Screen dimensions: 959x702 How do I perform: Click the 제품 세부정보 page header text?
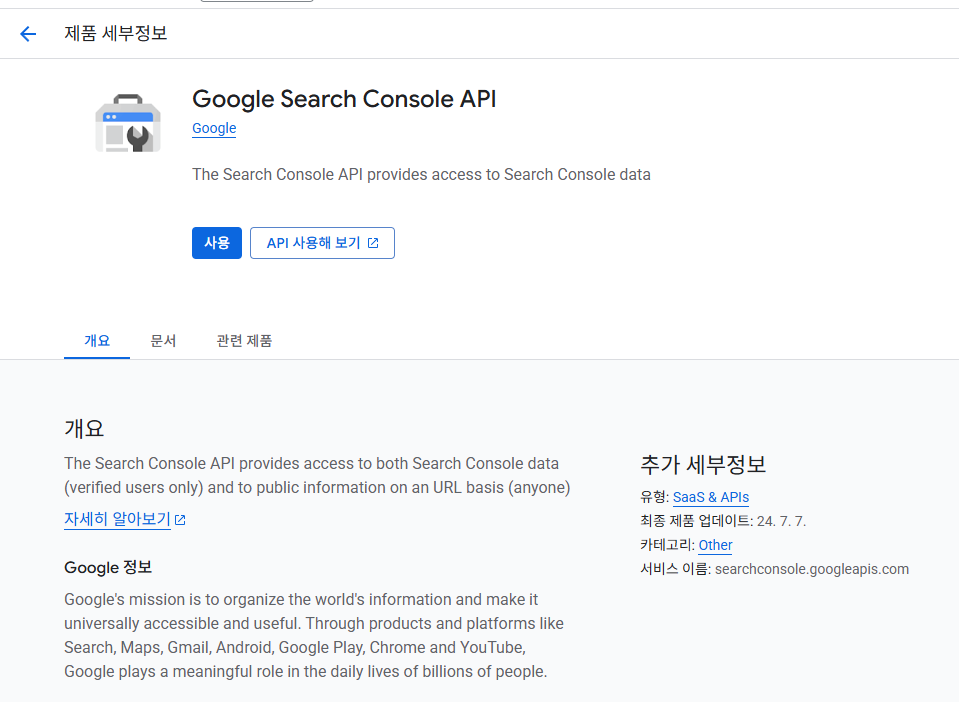click(116, 33)
